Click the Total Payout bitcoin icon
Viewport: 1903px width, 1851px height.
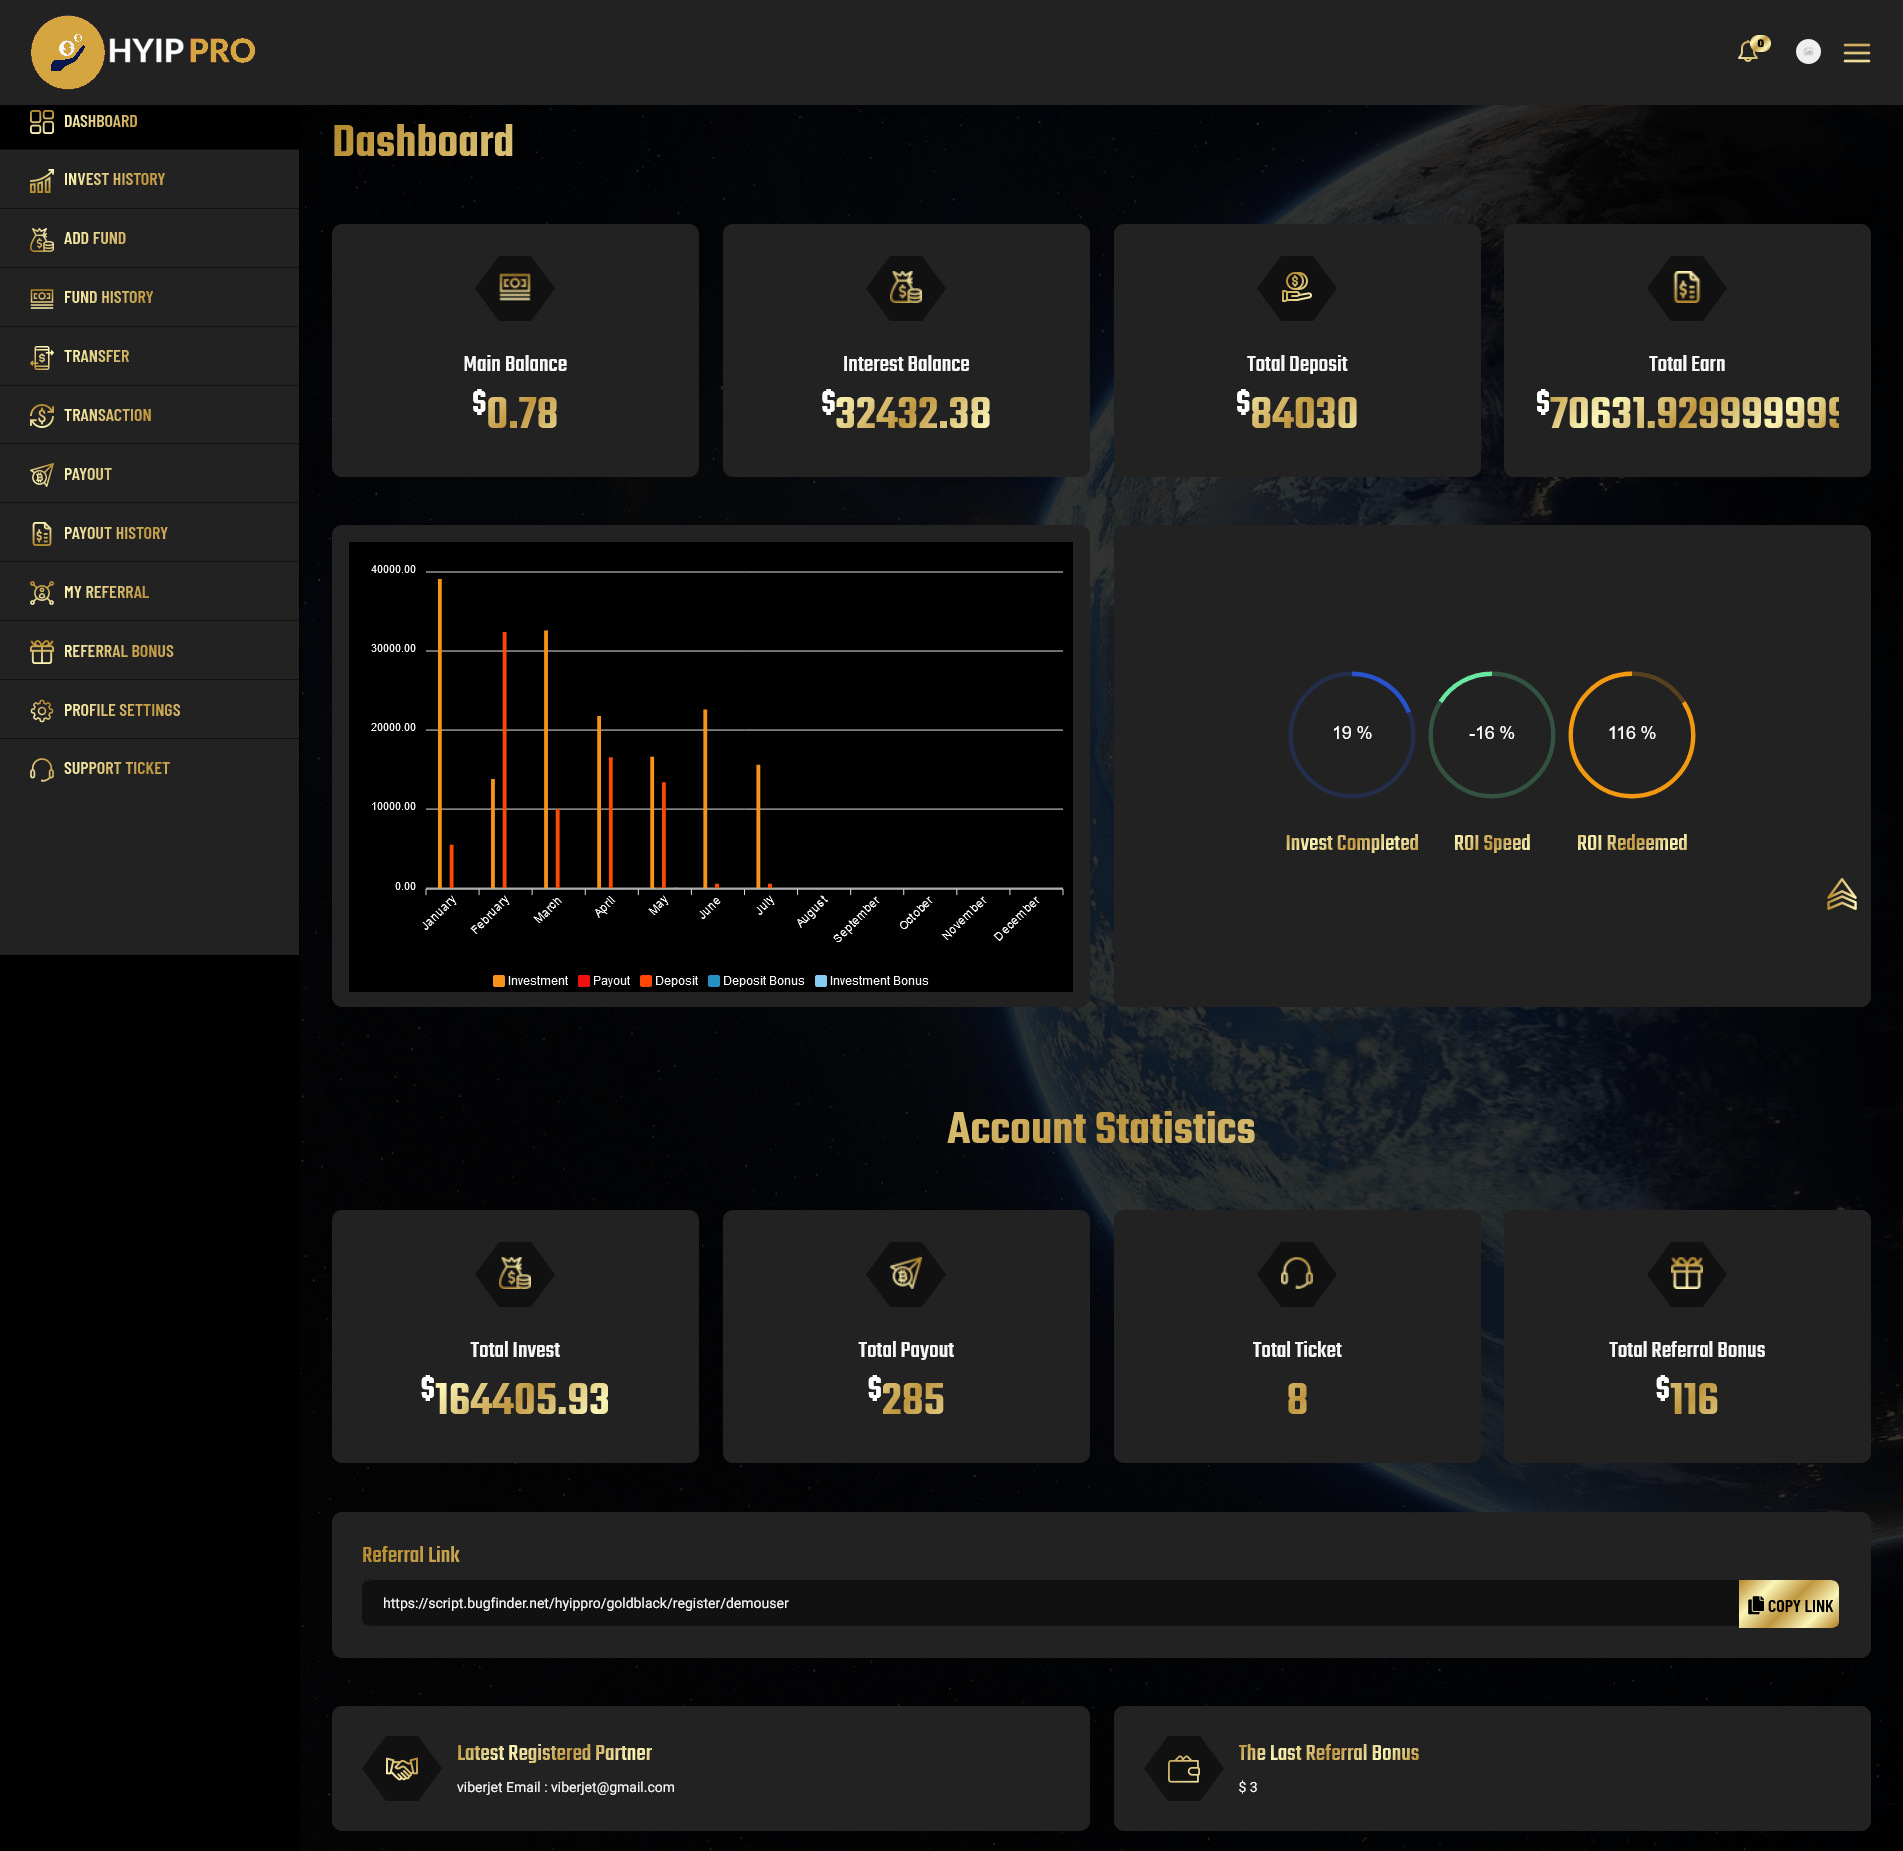point(905,1274)
